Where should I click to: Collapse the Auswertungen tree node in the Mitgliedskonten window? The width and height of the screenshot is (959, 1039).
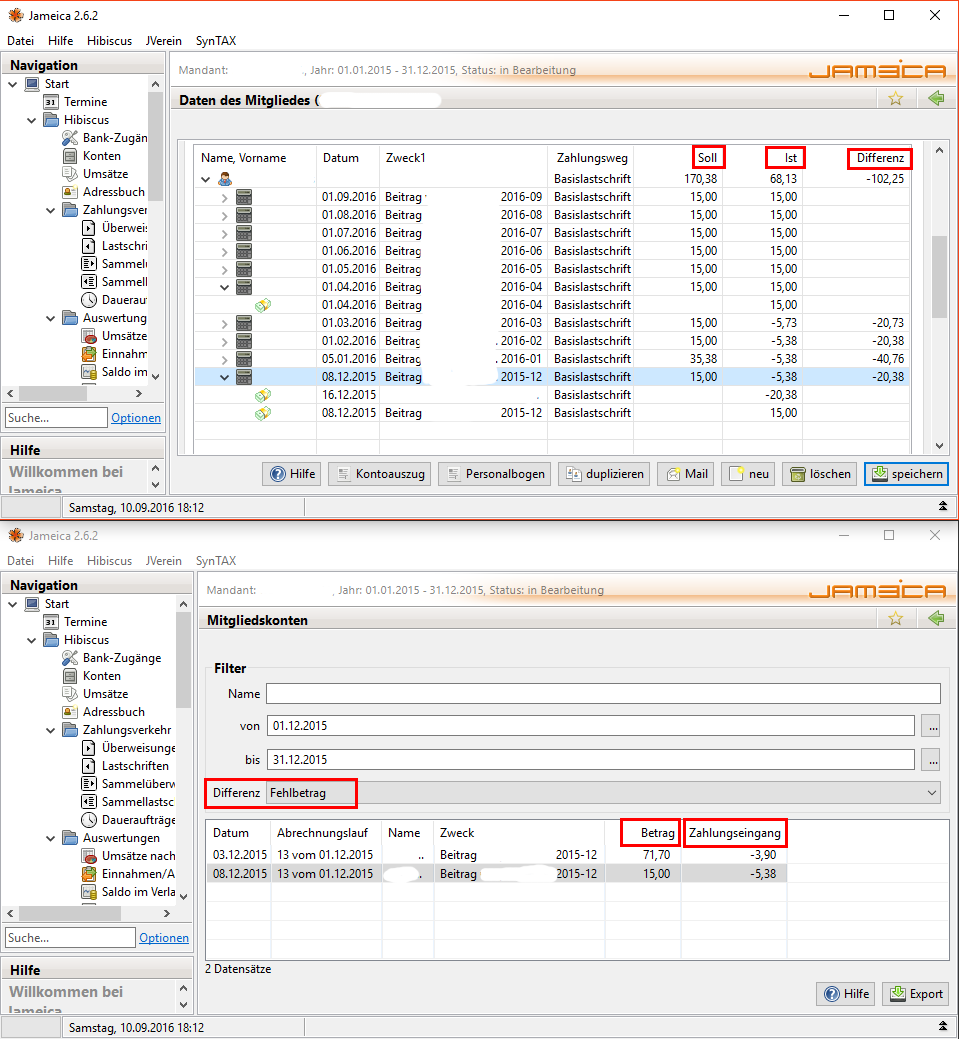tap(50, 838)
